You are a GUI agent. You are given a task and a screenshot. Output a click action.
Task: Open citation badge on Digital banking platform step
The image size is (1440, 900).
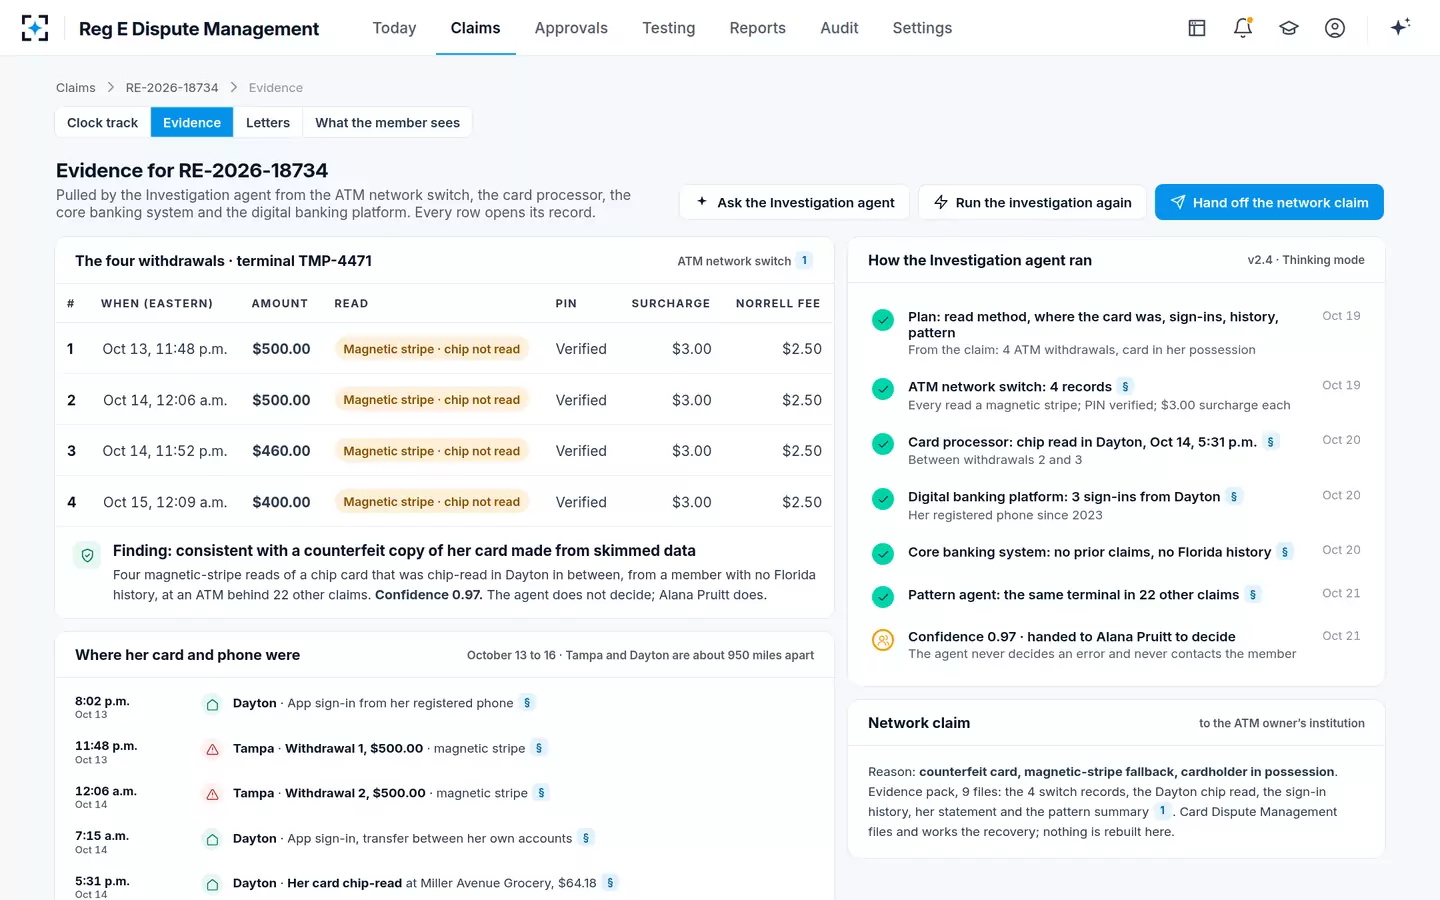(x=1234, y=497)
